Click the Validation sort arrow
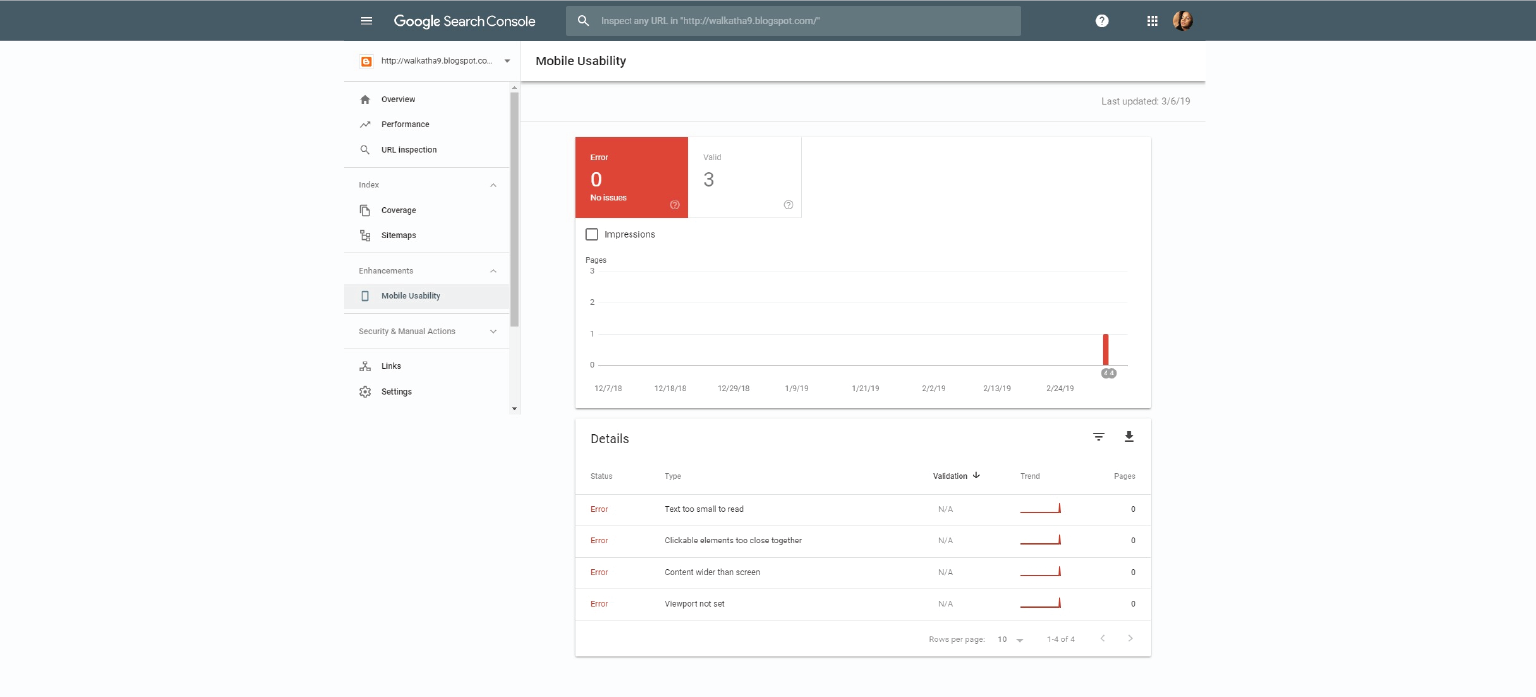Screen dimensions: 1536x697 click(x=976, y=476)
